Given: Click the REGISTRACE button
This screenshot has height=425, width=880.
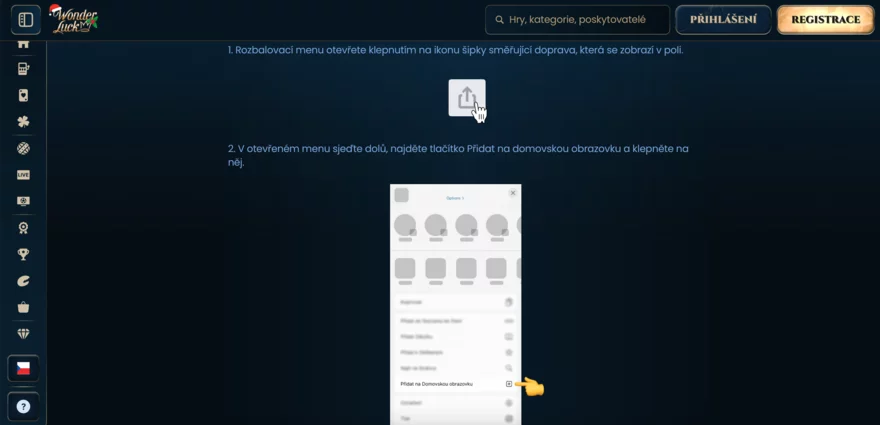Looking at the screenshot, I should click(x=825, y=20).
